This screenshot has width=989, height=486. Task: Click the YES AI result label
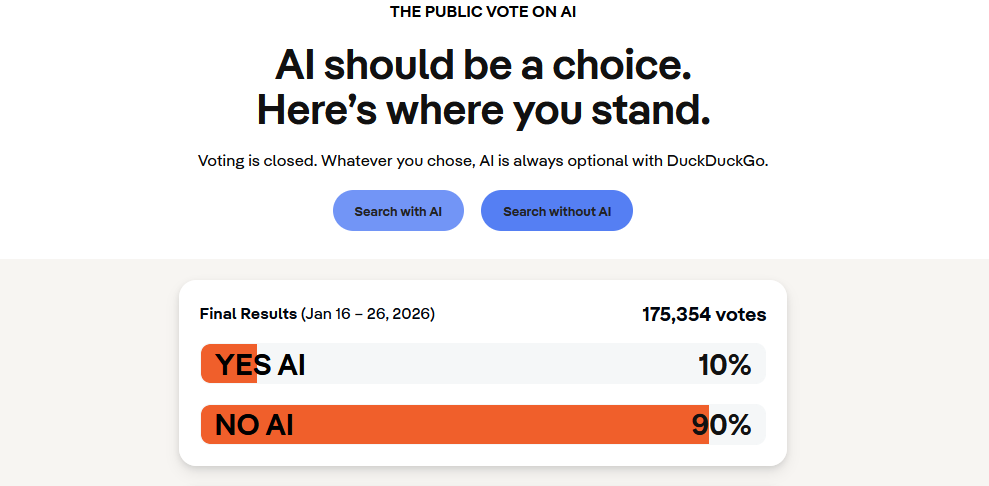point(260,366)
